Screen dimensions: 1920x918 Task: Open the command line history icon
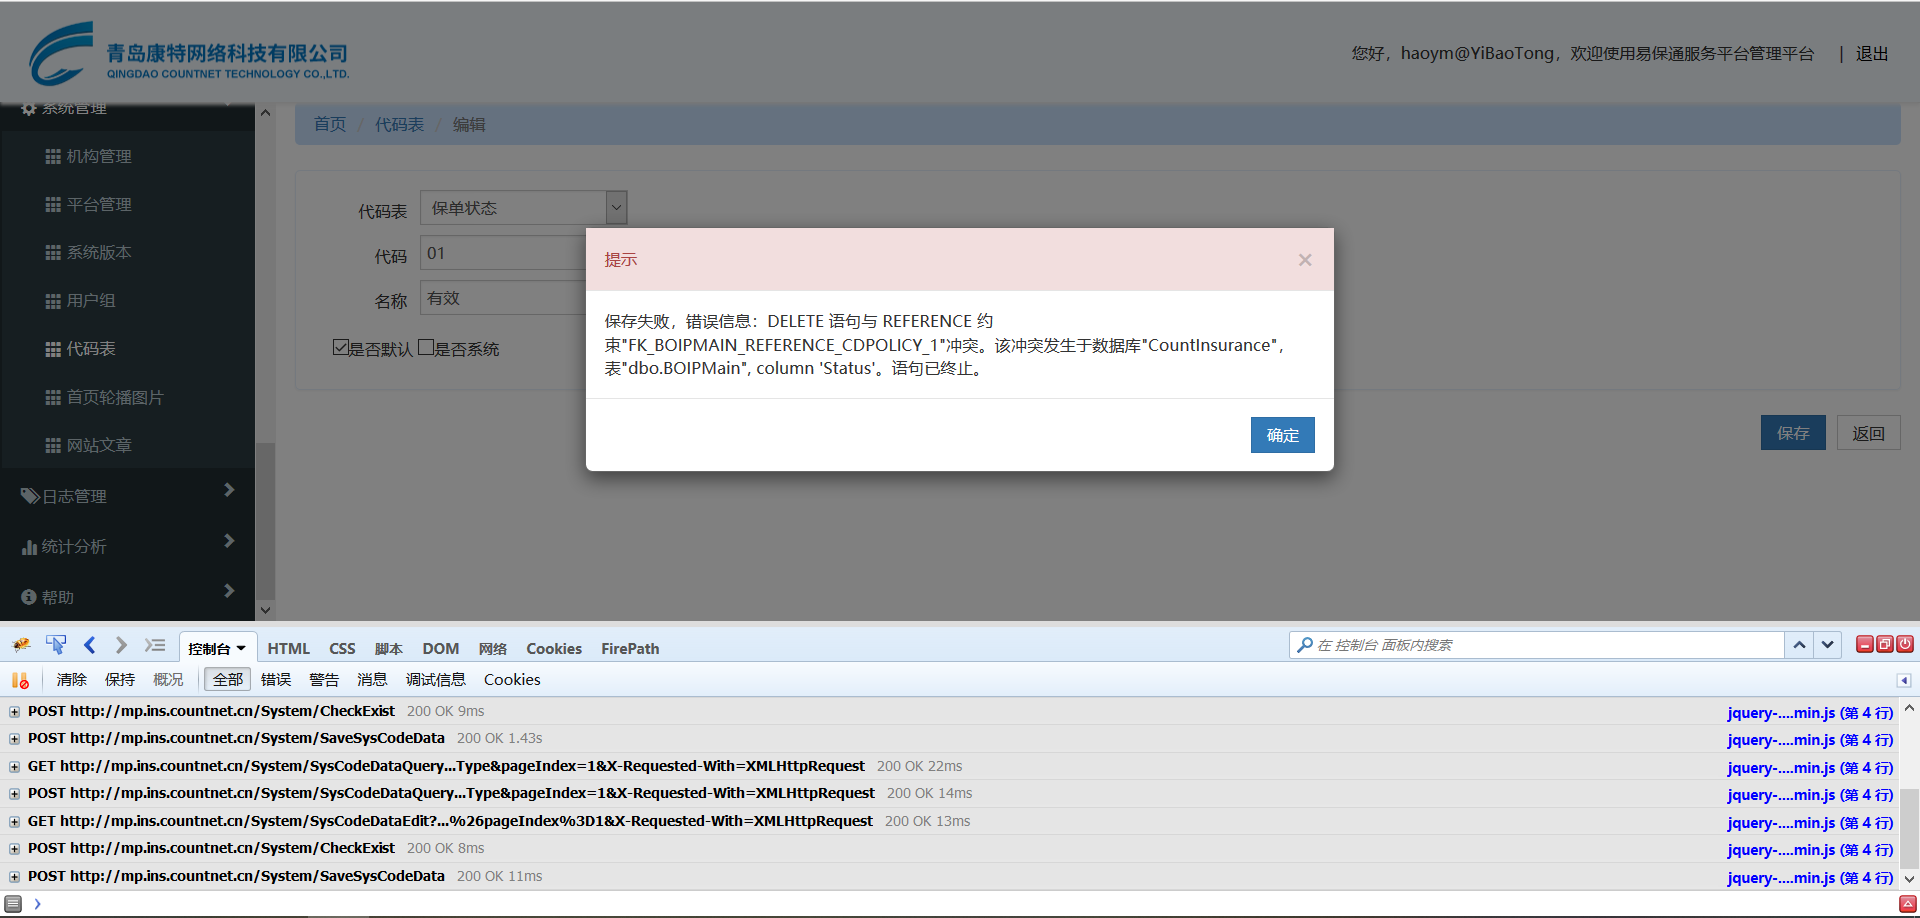(x=13, y=904)
